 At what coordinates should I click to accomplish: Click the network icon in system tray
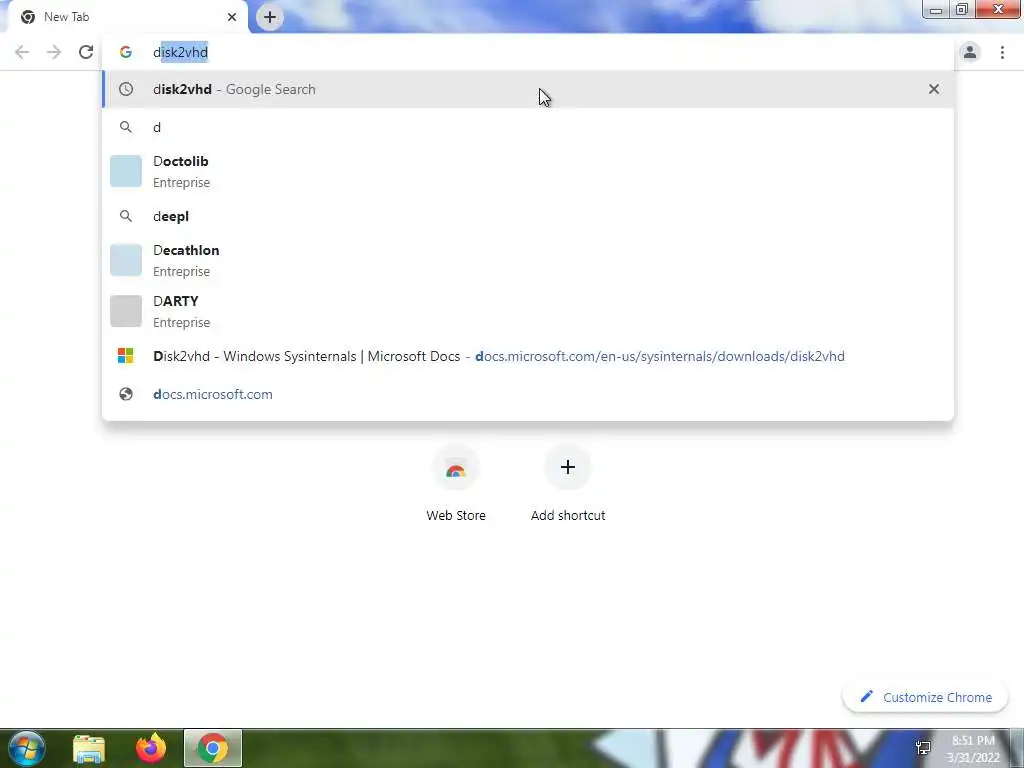point(923,748)
